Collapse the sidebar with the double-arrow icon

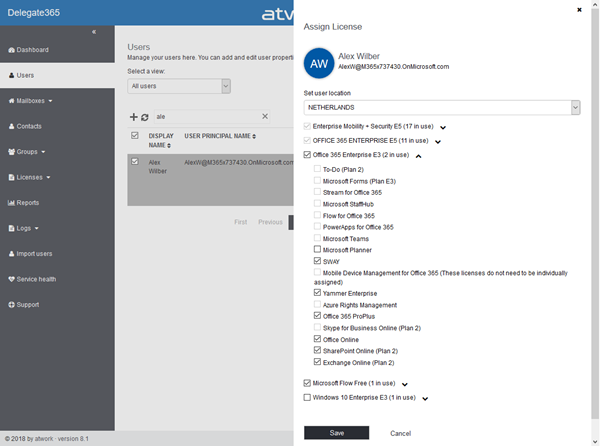point(94,32)
